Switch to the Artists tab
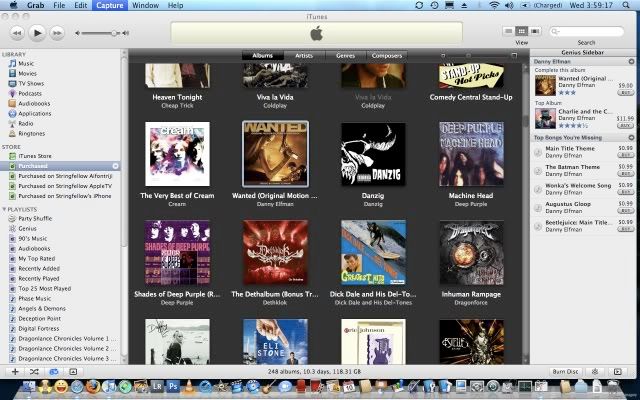This screenshot has width=640, height=400. tap(304, 55)
